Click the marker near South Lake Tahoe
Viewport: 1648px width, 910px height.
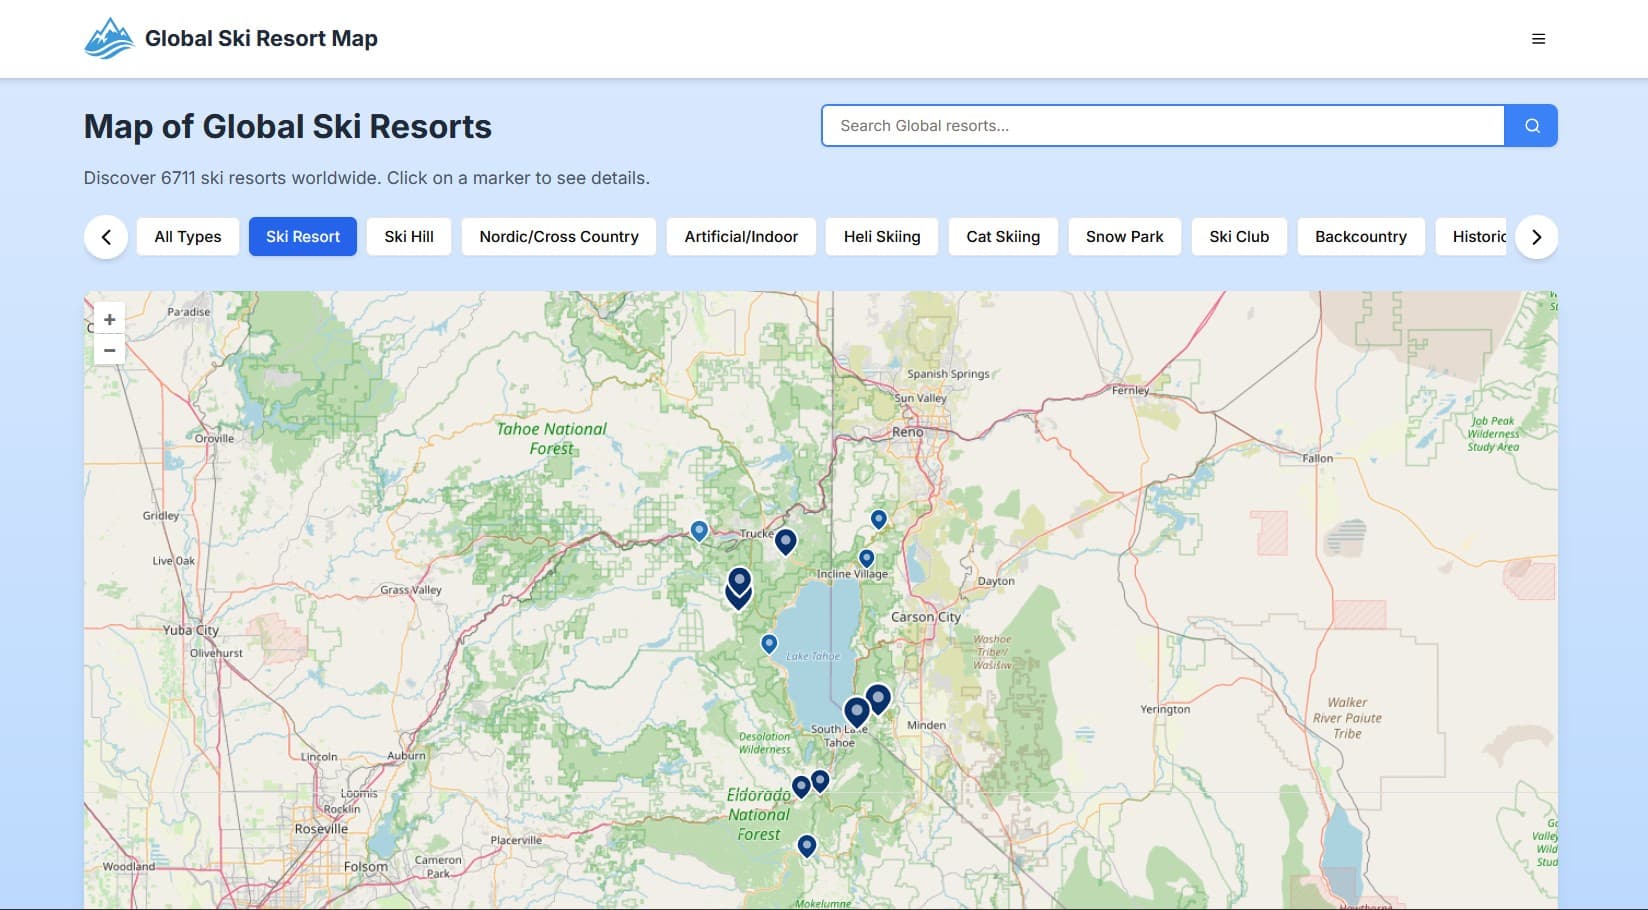coord(856,711)
